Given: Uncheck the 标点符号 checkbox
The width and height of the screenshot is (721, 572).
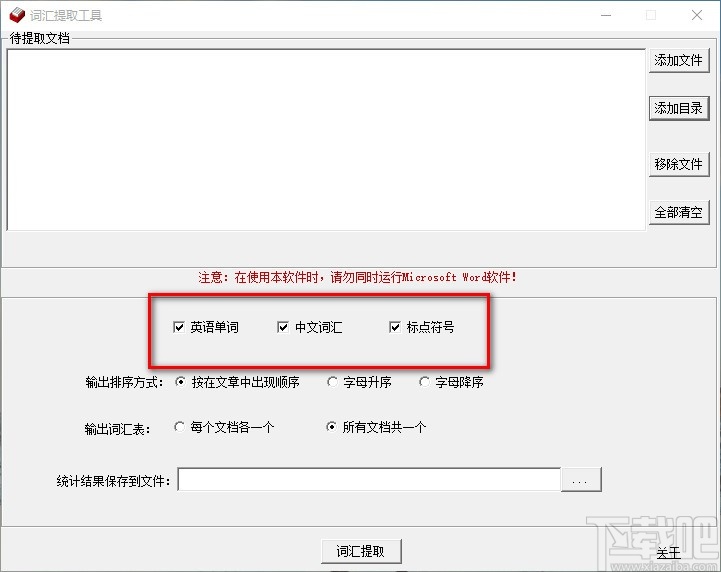Looking at the screenshot, I should [x=395, y=327].
